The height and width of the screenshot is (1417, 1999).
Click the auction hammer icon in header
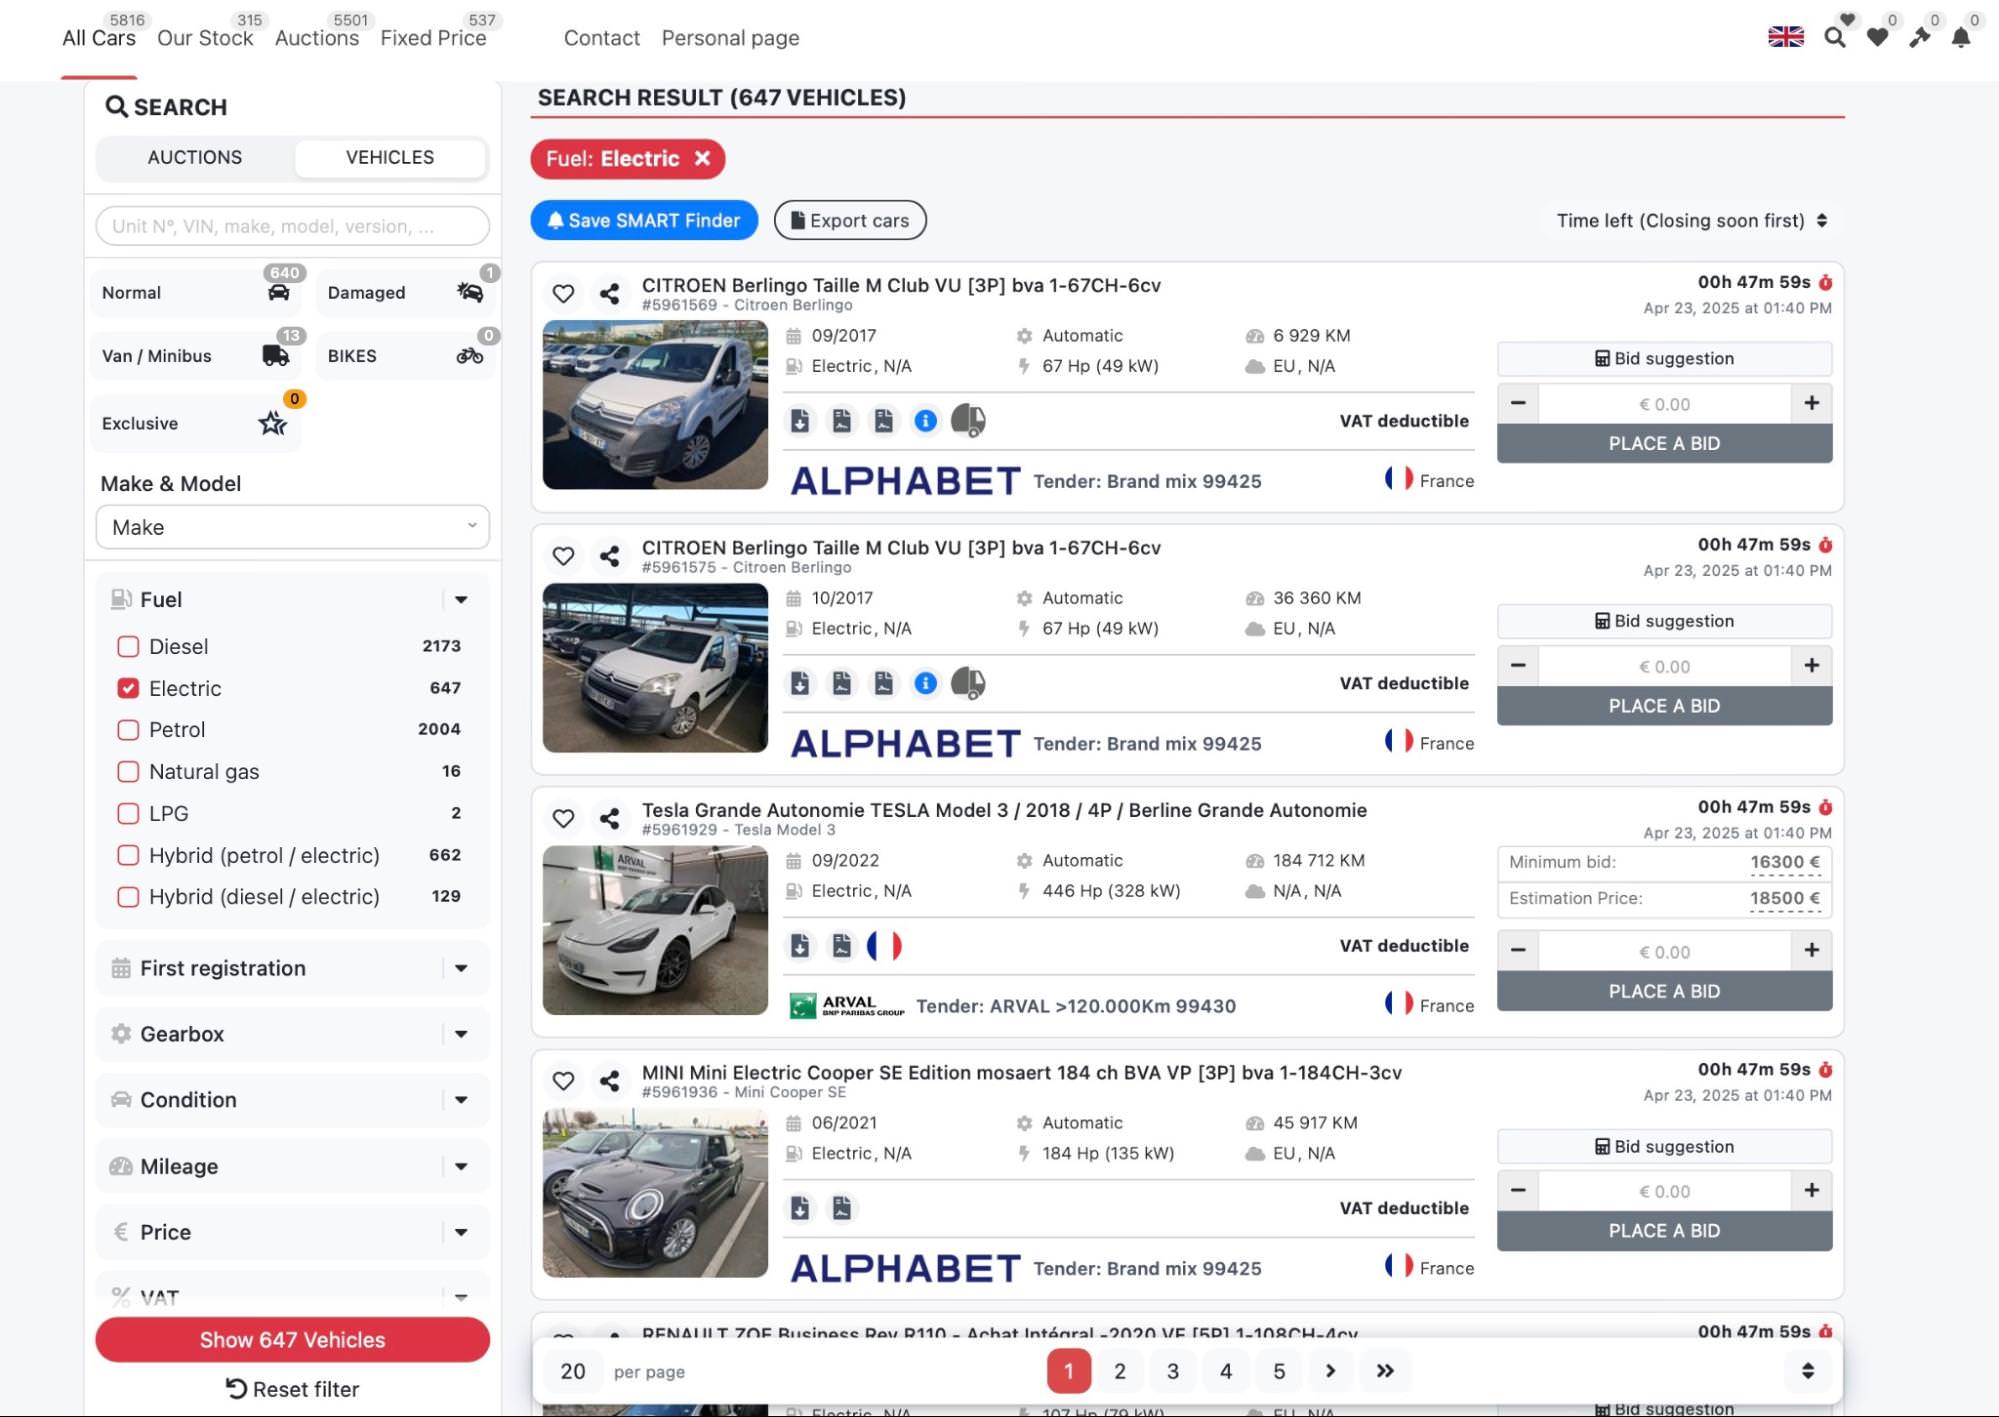click(1919, 38)
